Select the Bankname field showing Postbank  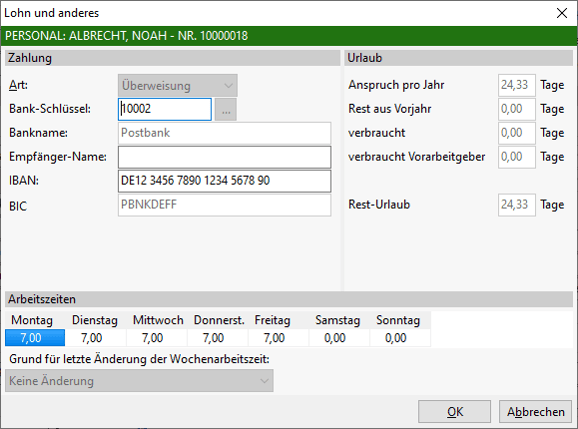click(224, 133)
